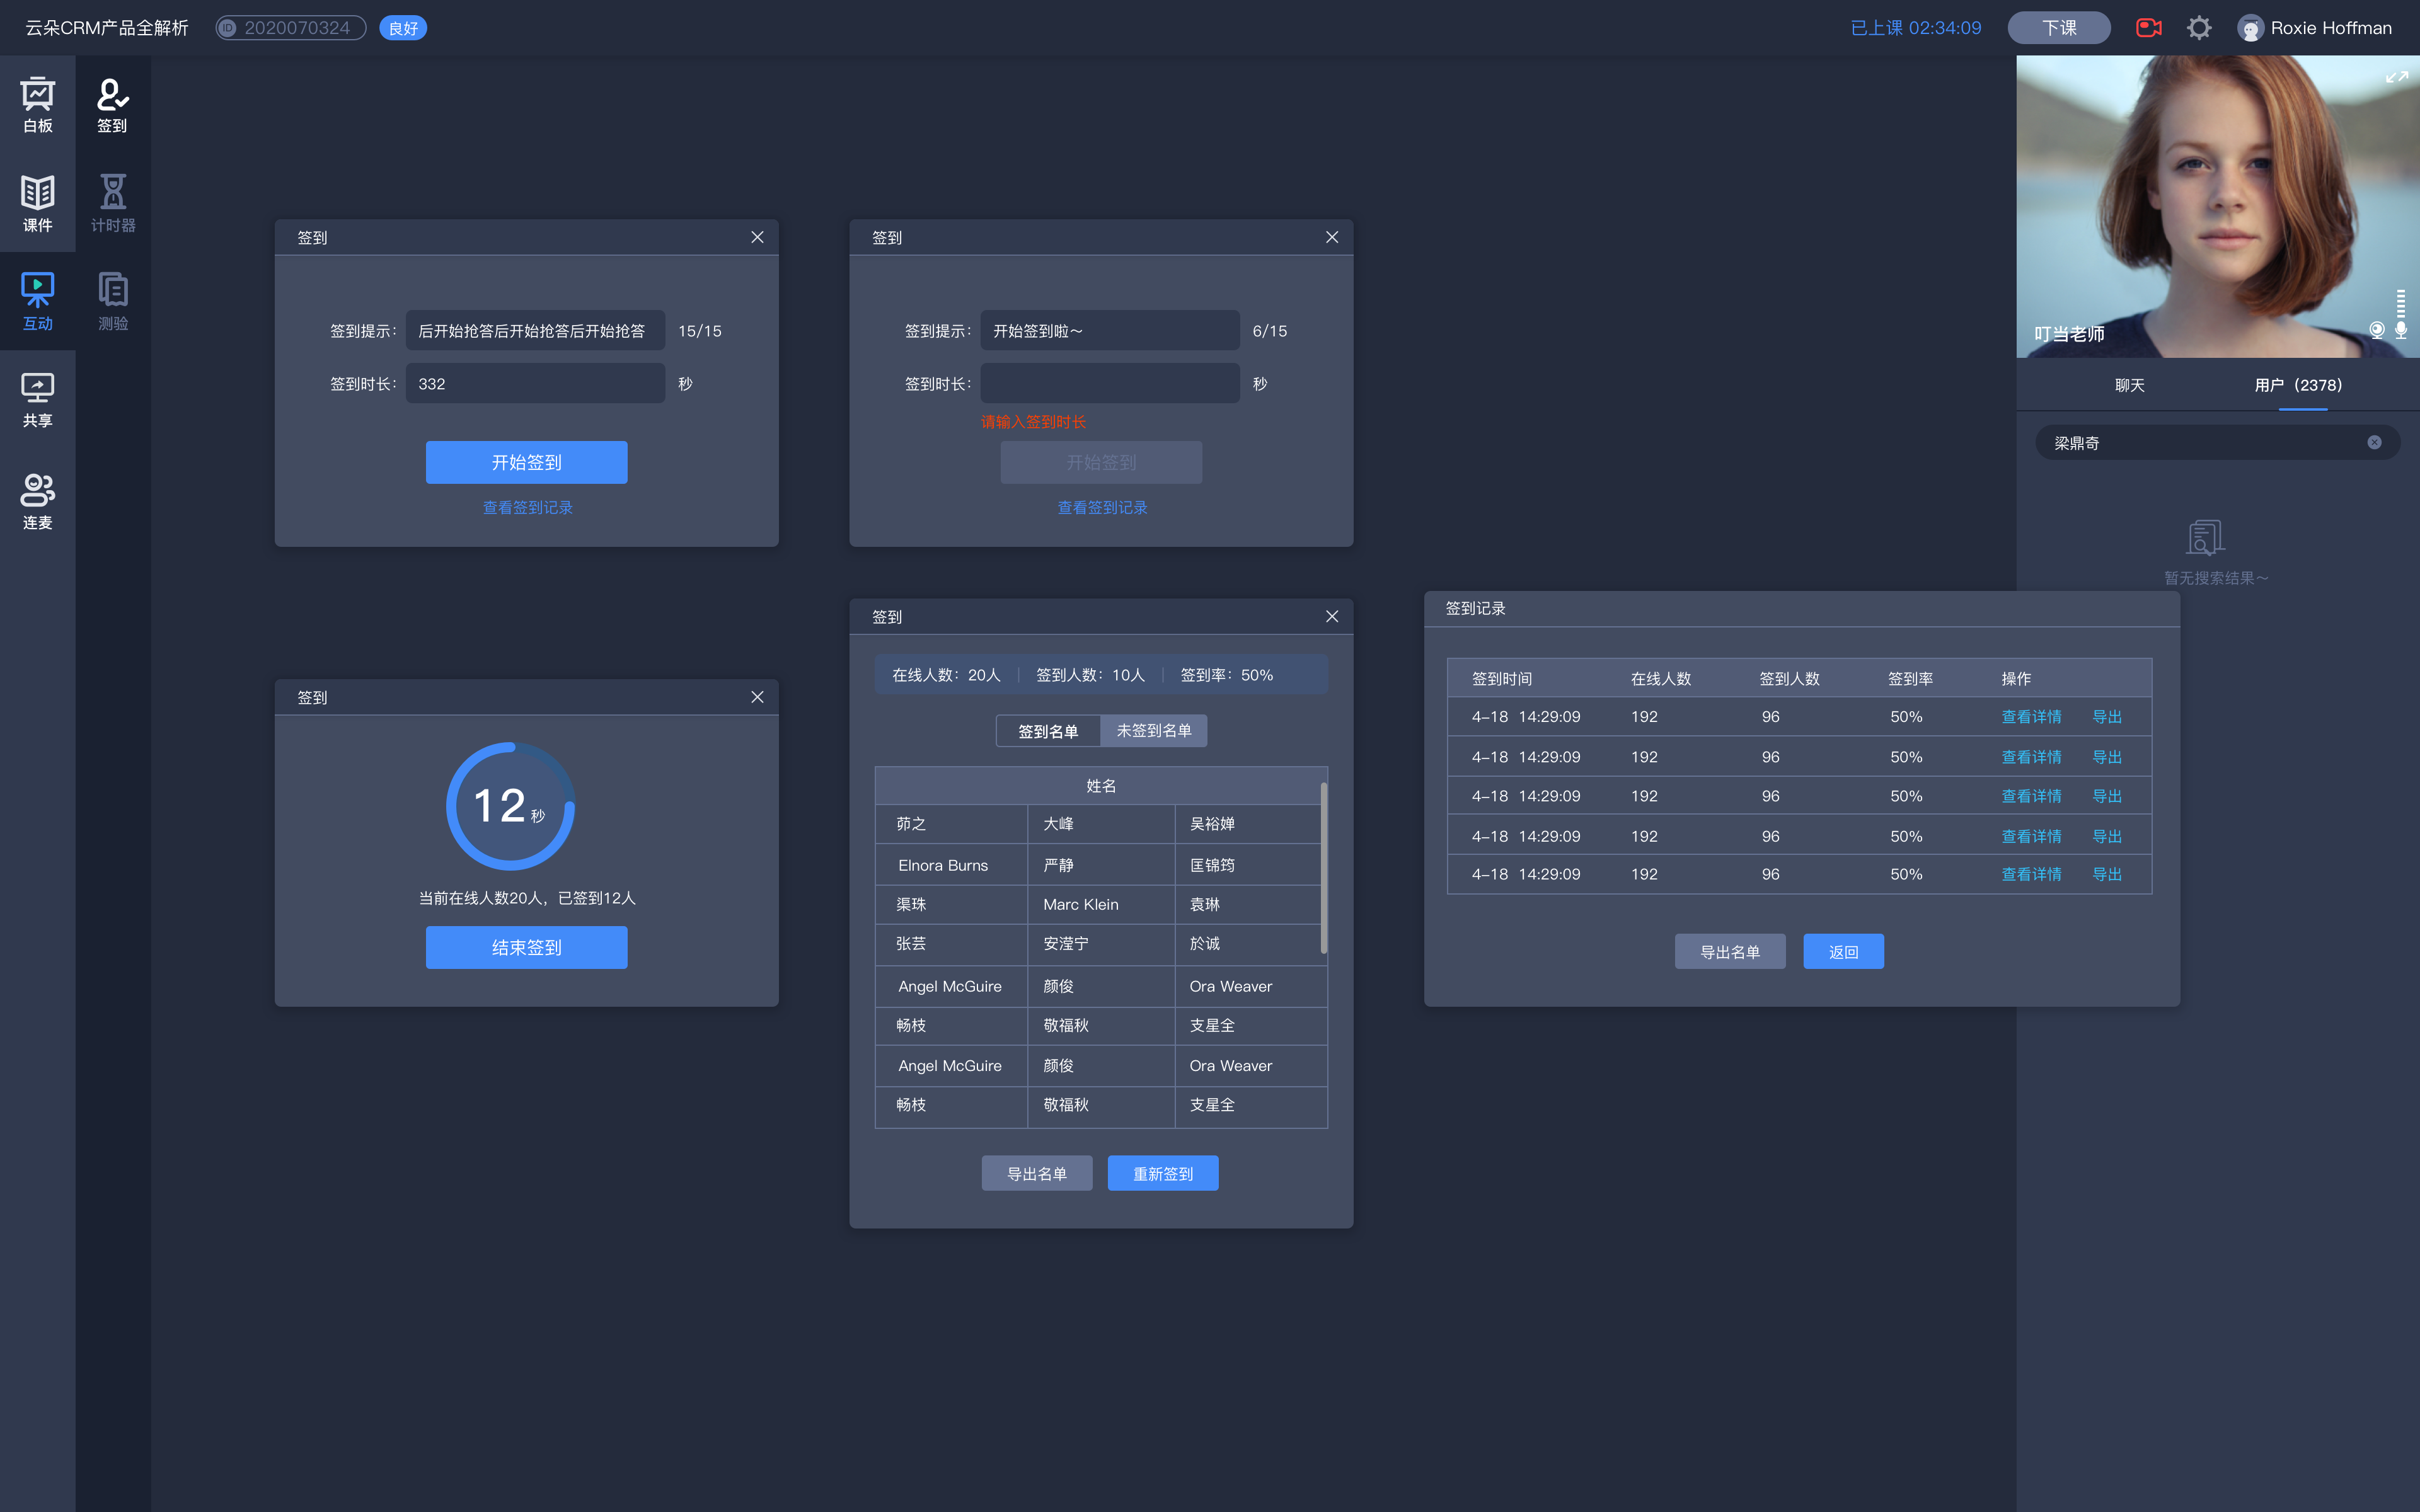
Task: Click 查看签到记录 link in first dialog
Action: 528,507
